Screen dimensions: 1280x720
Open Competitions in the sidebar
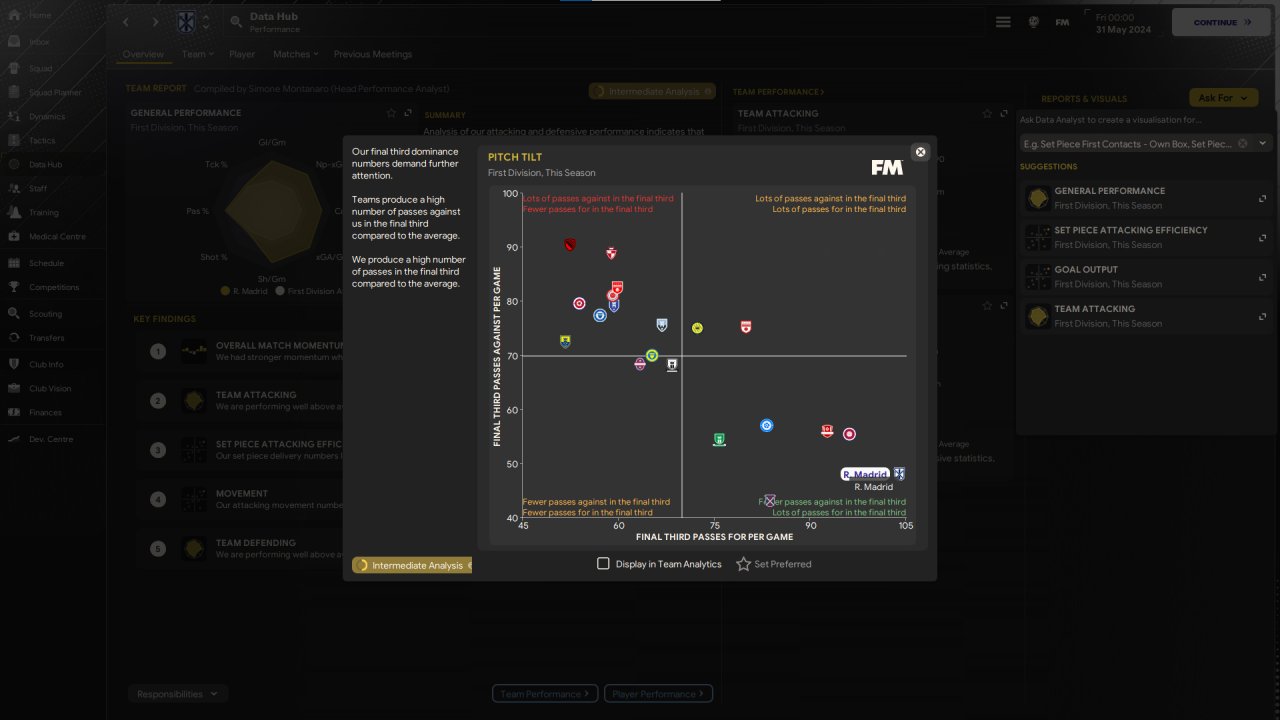click(52, 287)
